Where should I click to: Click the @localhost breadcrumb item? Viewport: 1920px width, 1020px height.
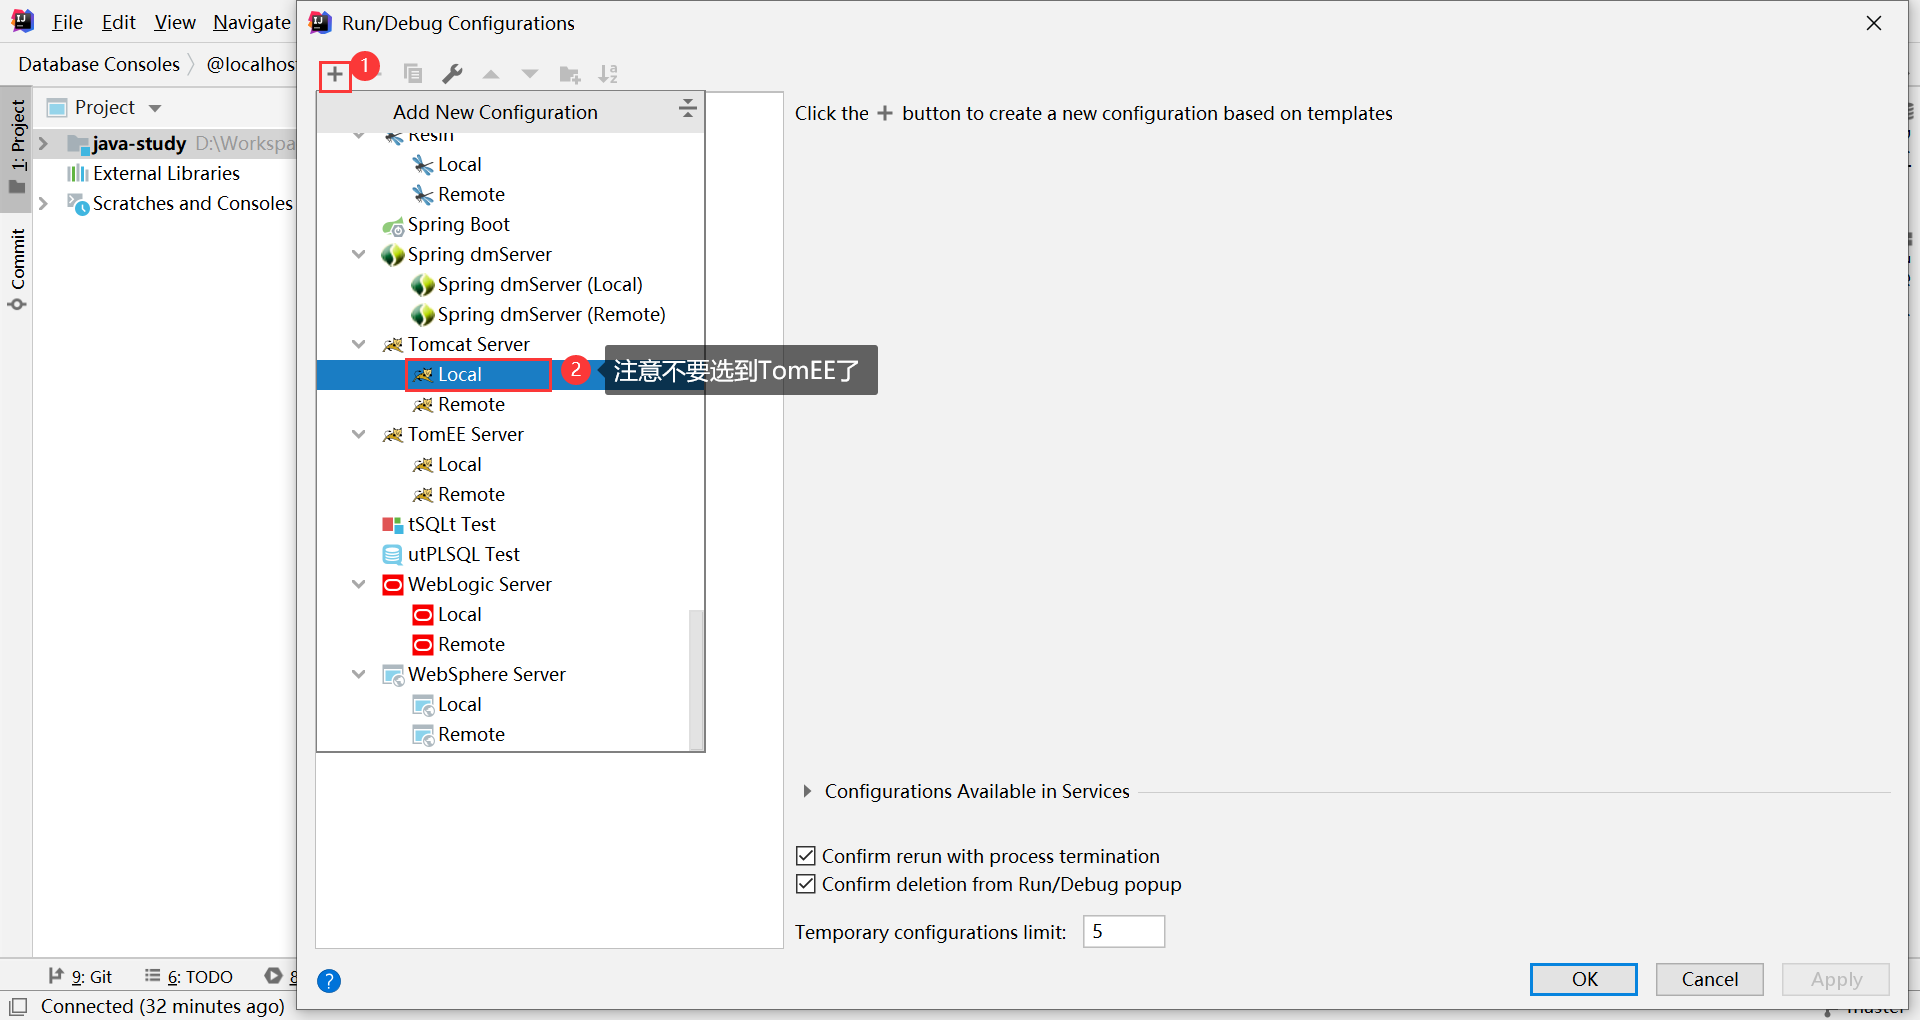click(251, 64)
